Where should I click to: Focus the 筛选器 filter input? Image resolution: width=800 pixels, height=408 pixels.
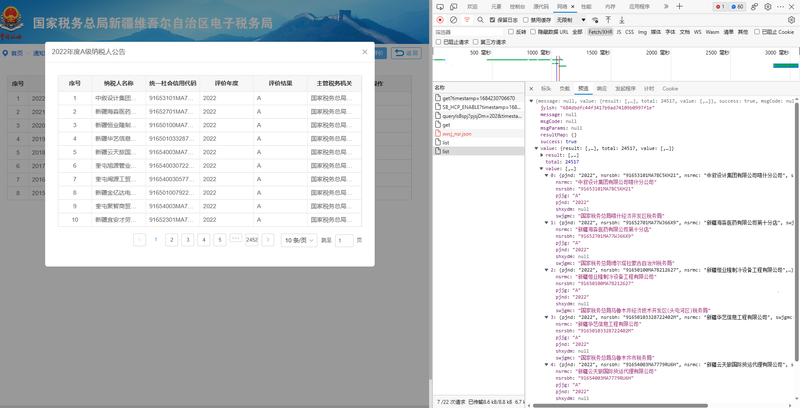[x=468, y=32]
